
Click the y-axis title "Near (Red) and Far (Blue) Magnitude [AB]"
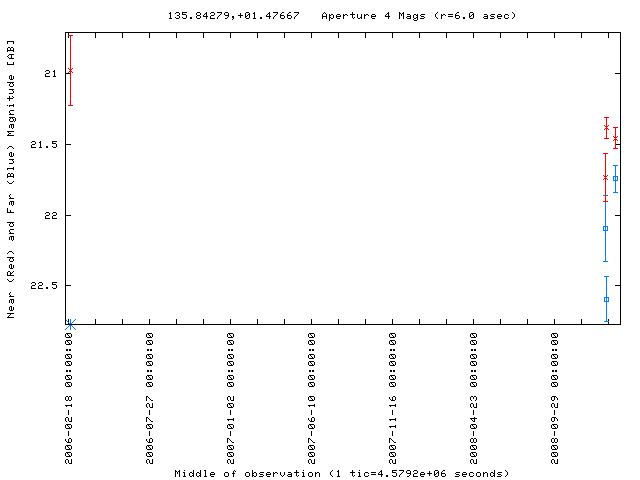11,179
